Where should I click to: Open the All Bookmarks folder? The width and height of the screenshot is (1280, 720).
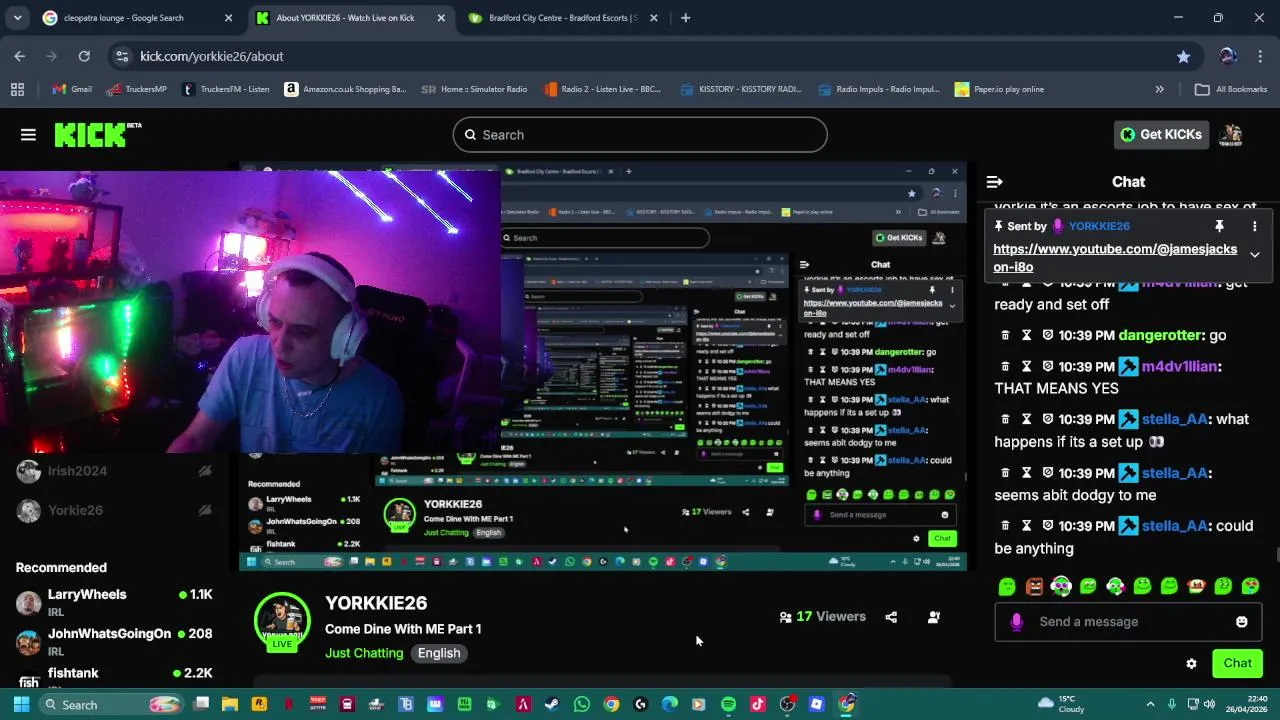click(1231, 89)
